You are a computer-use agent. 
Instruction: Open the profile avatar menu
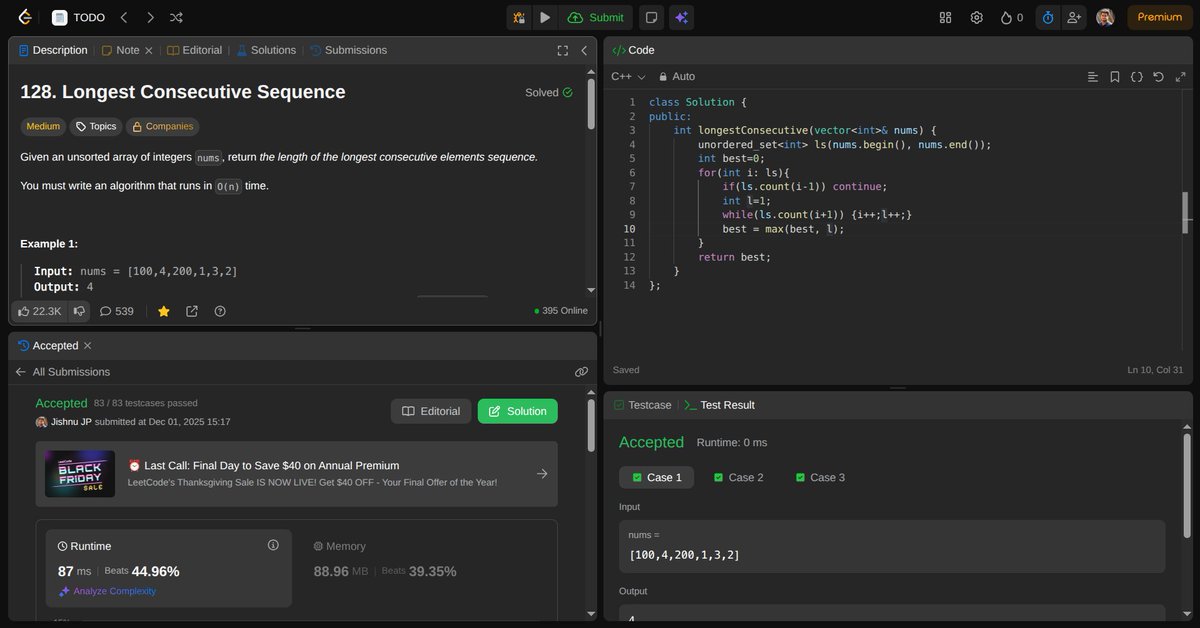[x=1105, y=17]
